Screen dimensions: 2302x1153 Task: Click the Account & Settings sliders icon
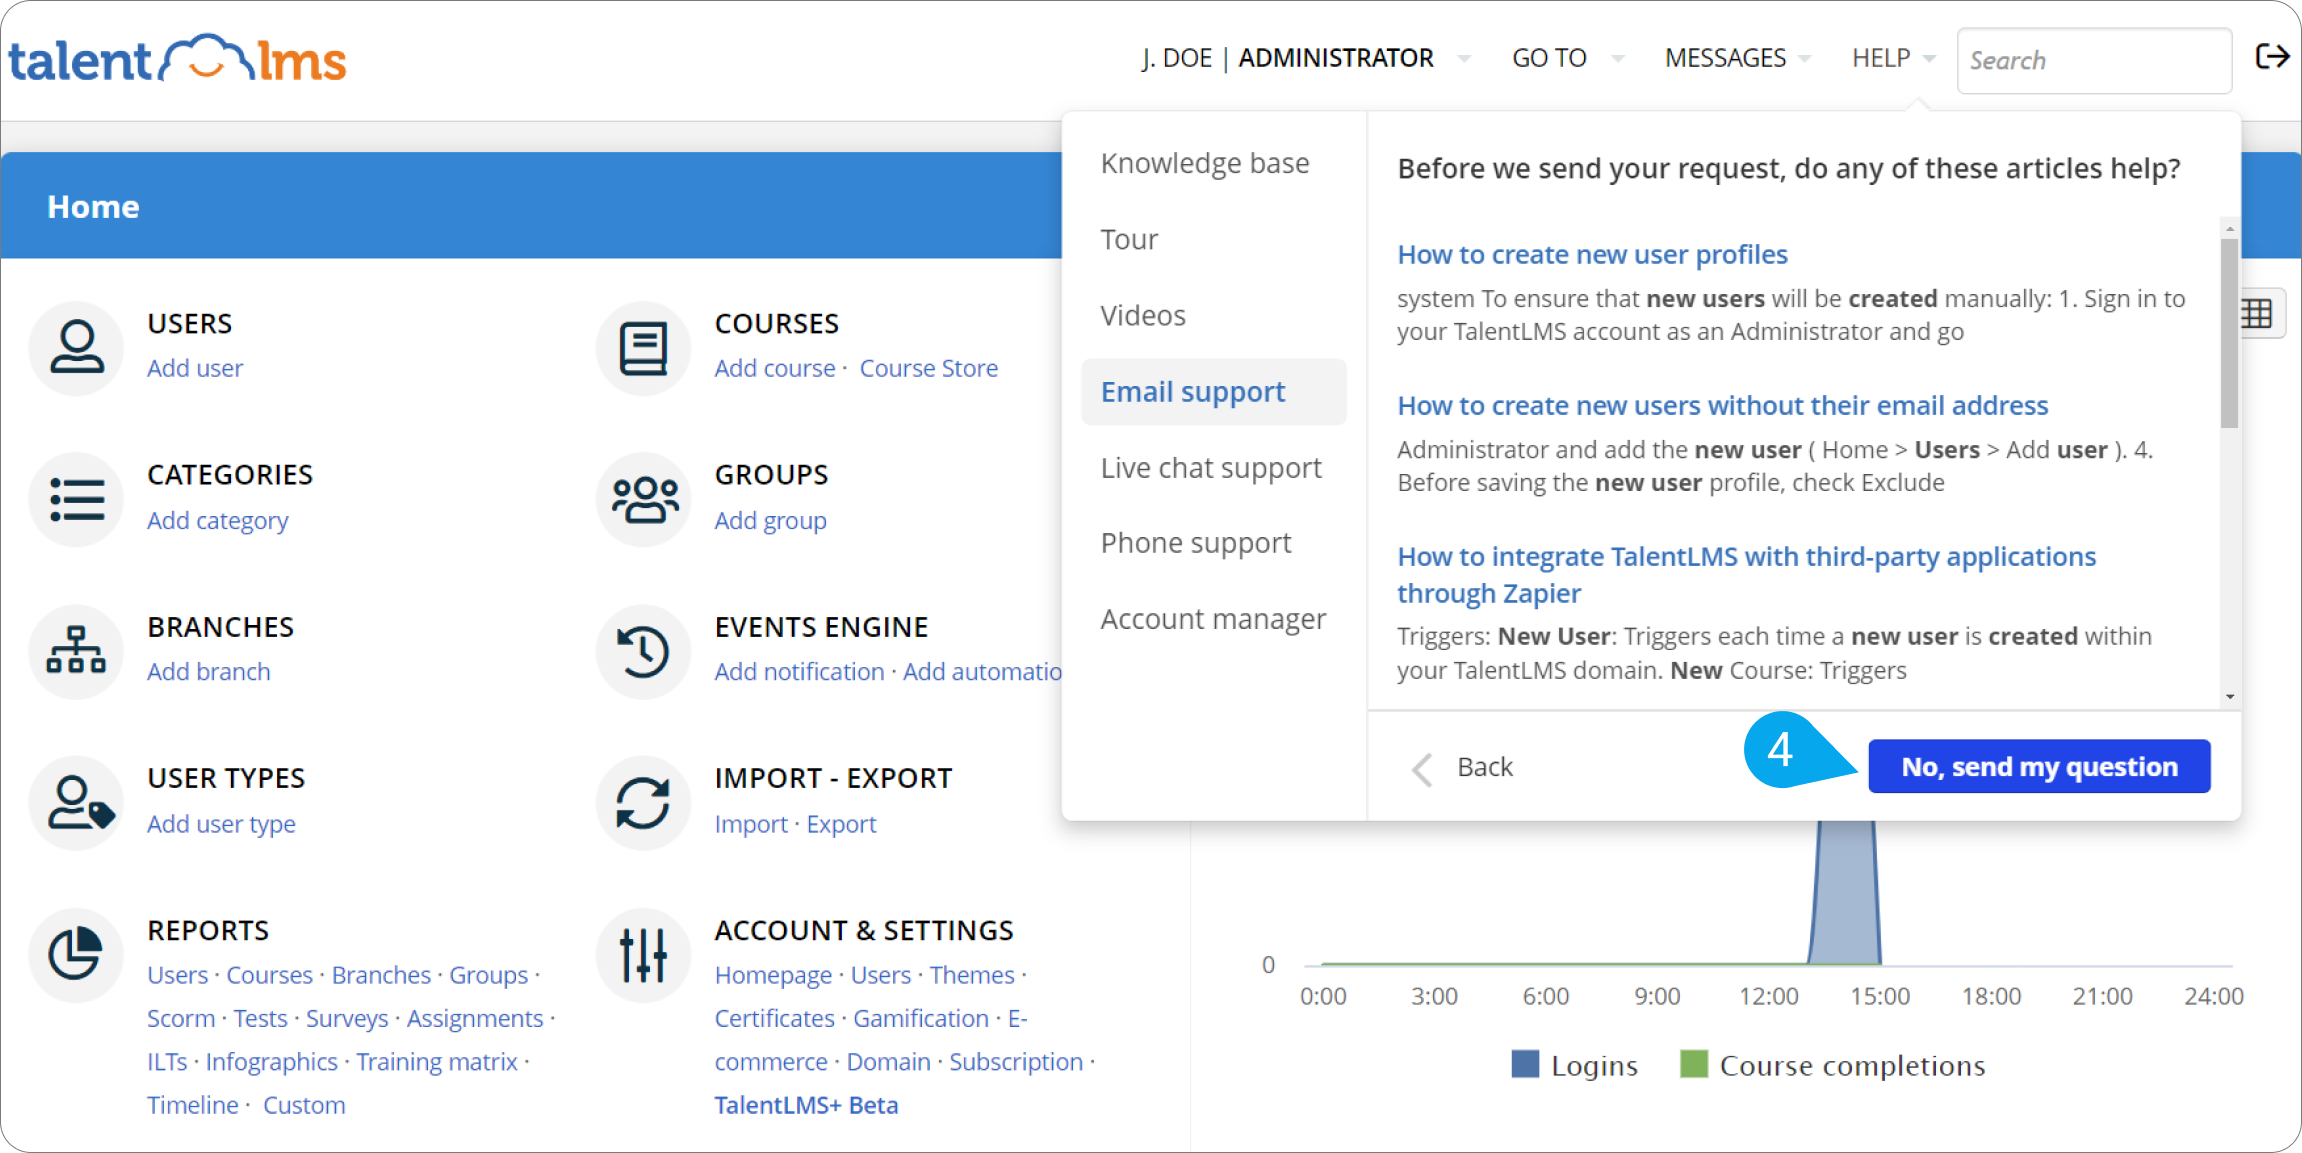(x=643, y=953)
